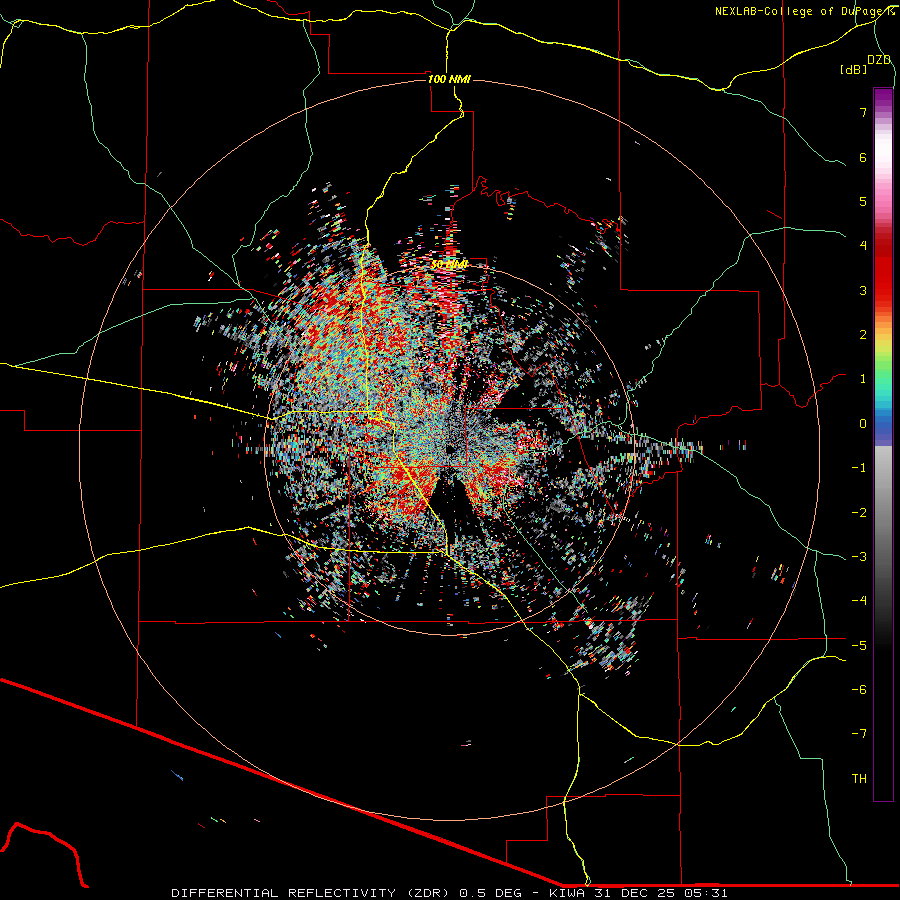Click the legend value 3 label
This screenshot has width=900, height=900.
pyautogui.click(x=863, y=290)
